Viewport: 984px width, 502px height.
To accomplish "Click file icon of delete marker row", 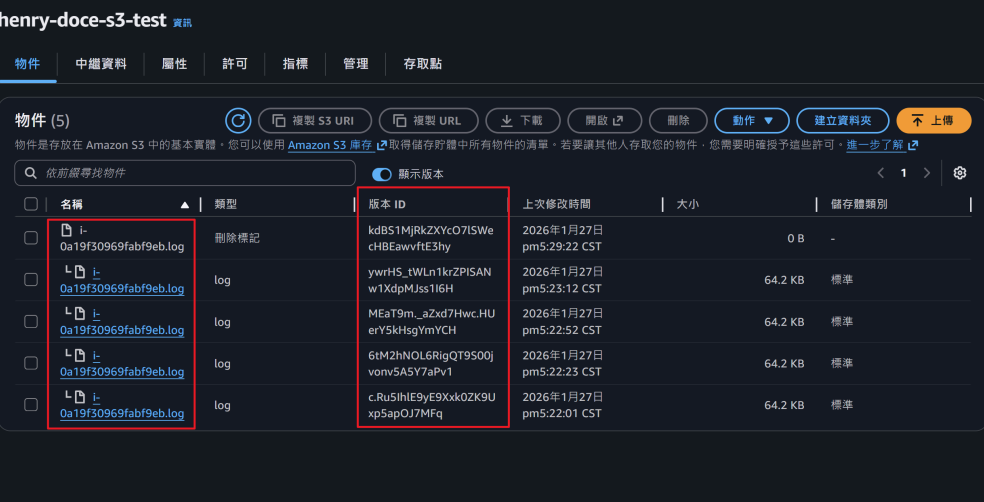I will click(x=67, y=230).
